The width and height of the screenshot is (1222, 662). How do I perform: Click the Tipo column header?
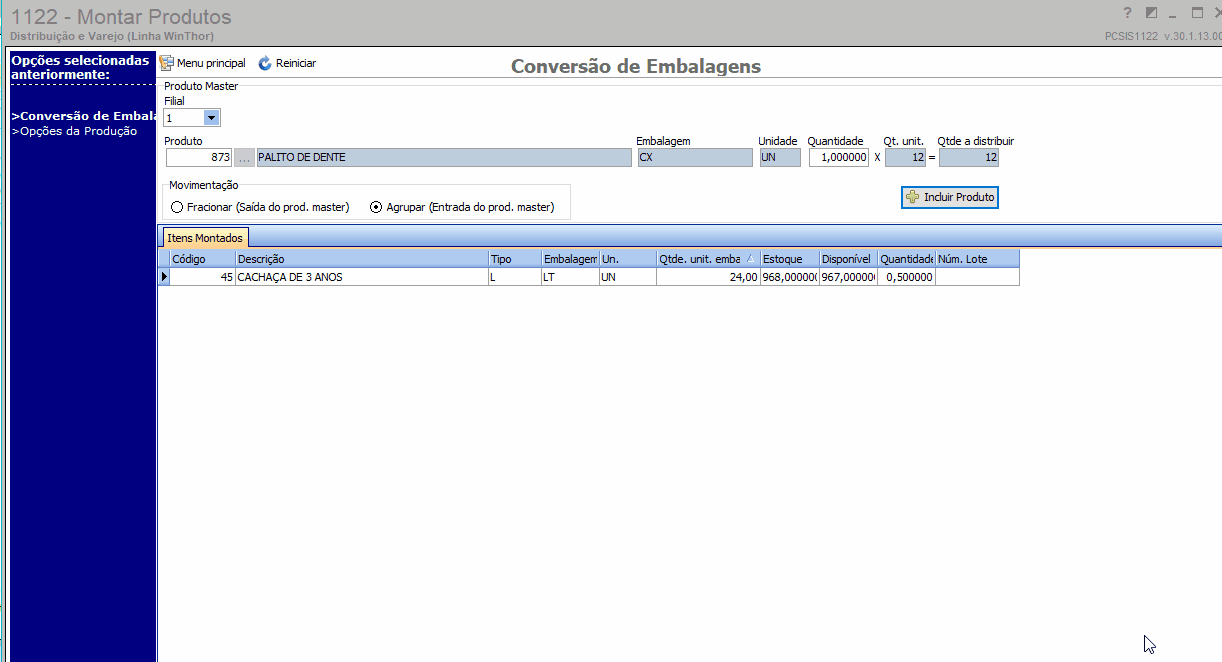[x=514, y=259]
